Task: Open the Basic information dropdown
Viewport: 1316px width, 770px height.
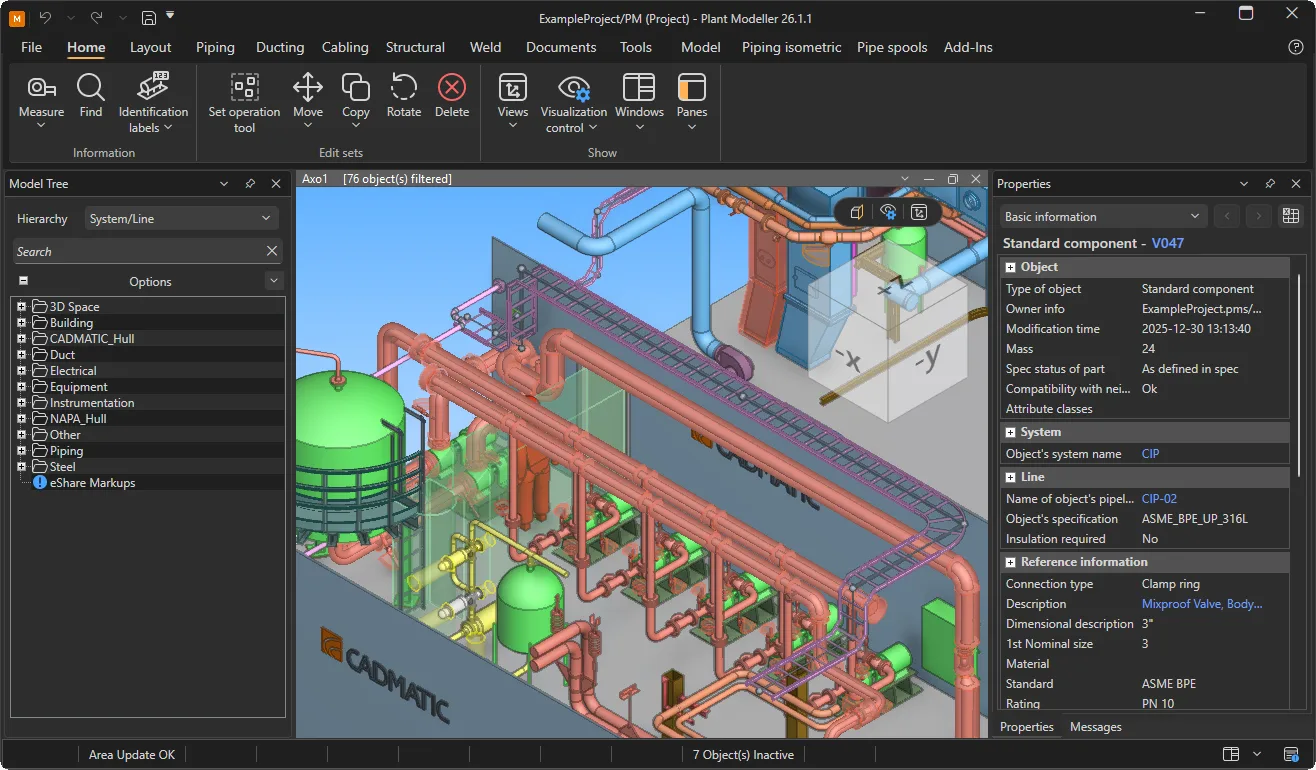Action: 1104,216
